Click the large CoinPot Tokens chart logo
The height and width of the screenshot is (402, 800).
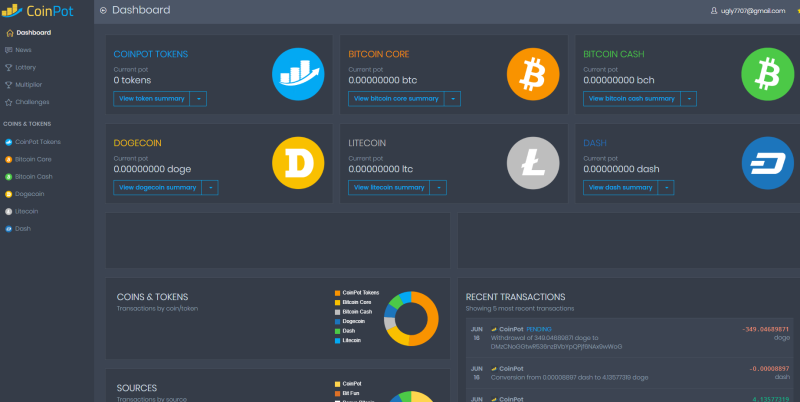click(298, 74)
